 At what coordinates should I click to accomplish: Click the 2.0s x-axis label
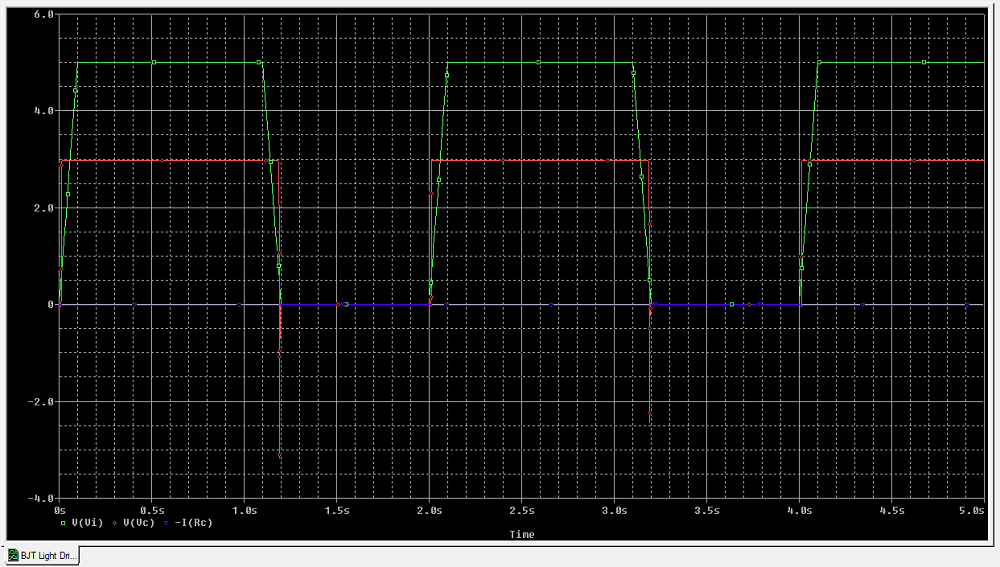[x=429, y=510]
